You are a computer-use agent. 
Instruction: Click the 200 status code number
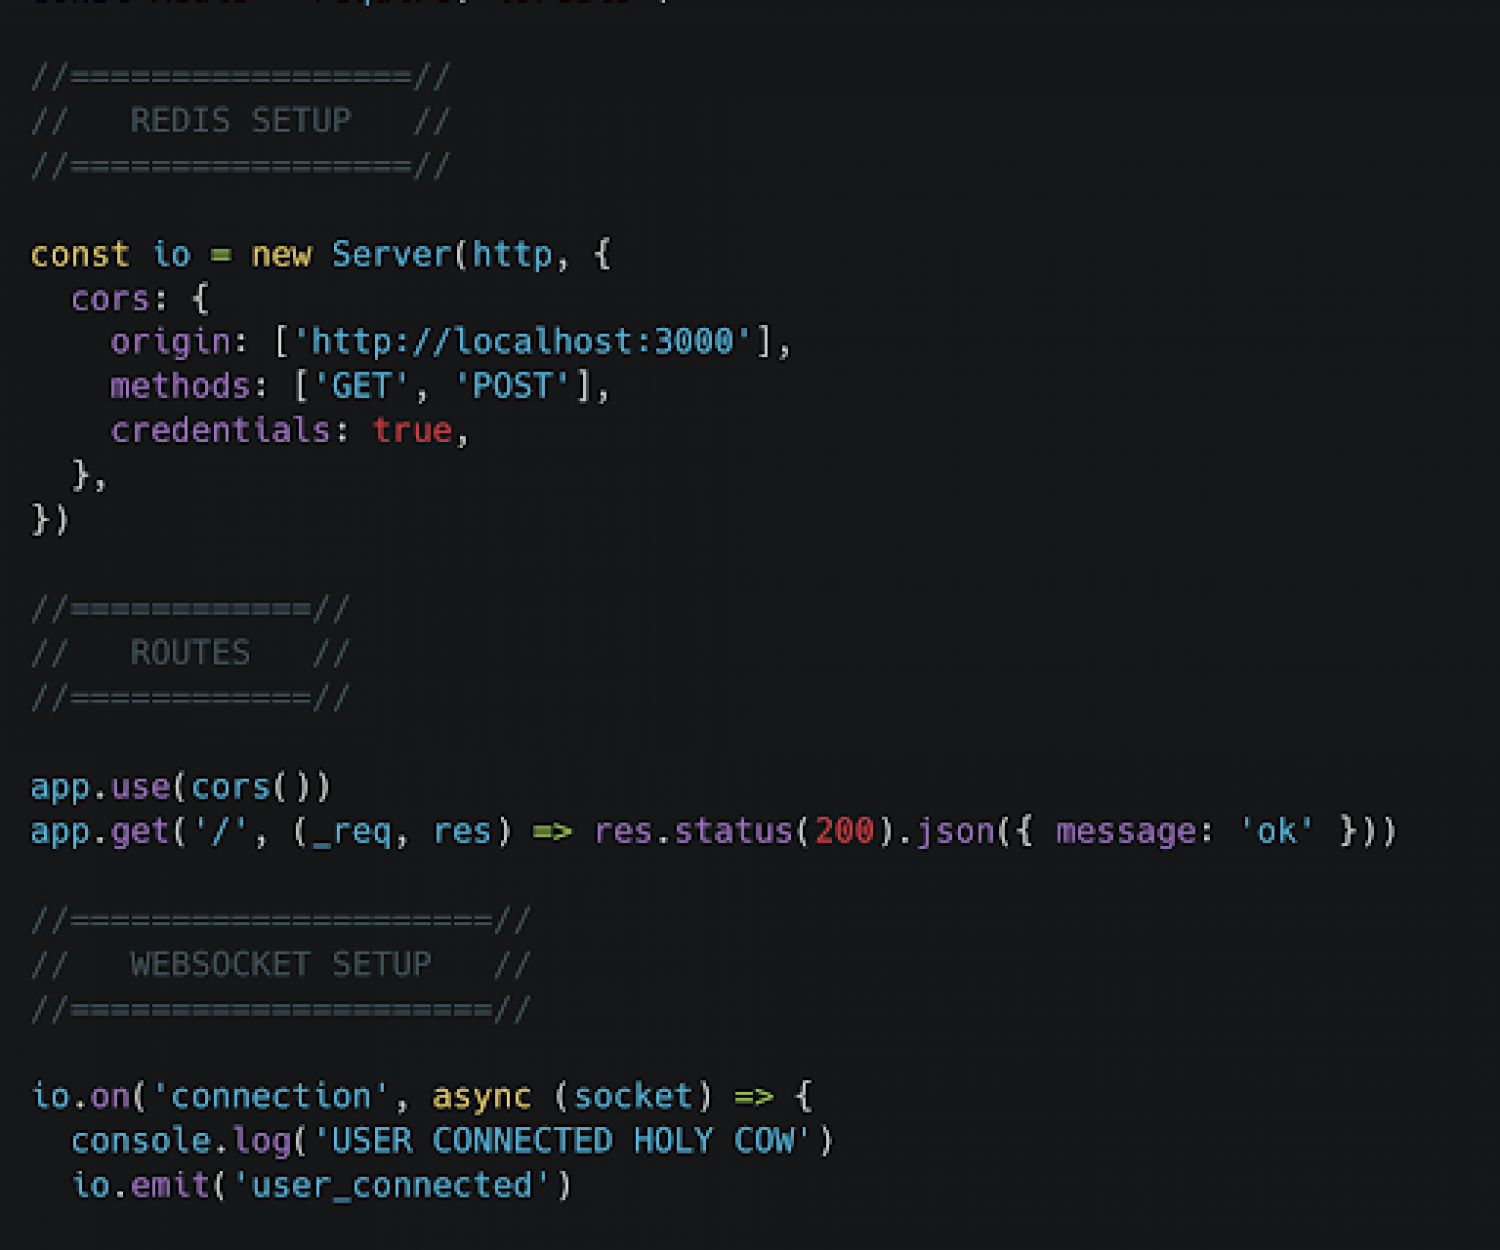tap(844, 831)
